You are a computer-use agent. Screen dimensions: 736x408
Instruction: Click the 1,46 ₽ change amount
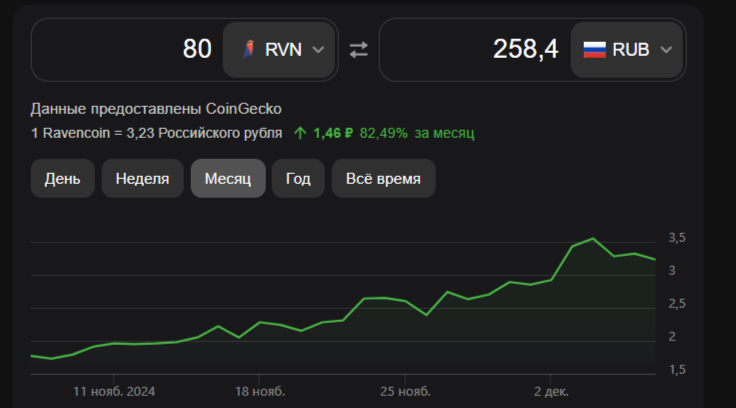[333, 133]
